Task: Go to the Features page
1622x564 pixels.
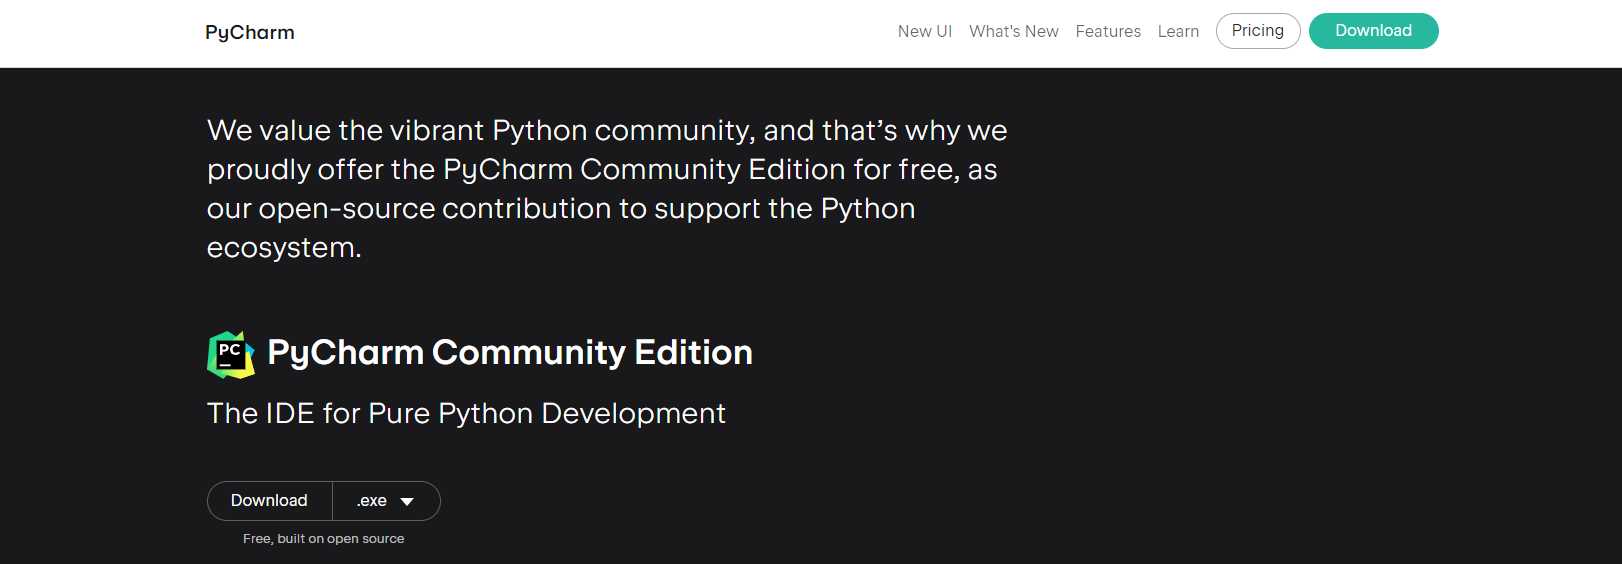Action: 1108,31
